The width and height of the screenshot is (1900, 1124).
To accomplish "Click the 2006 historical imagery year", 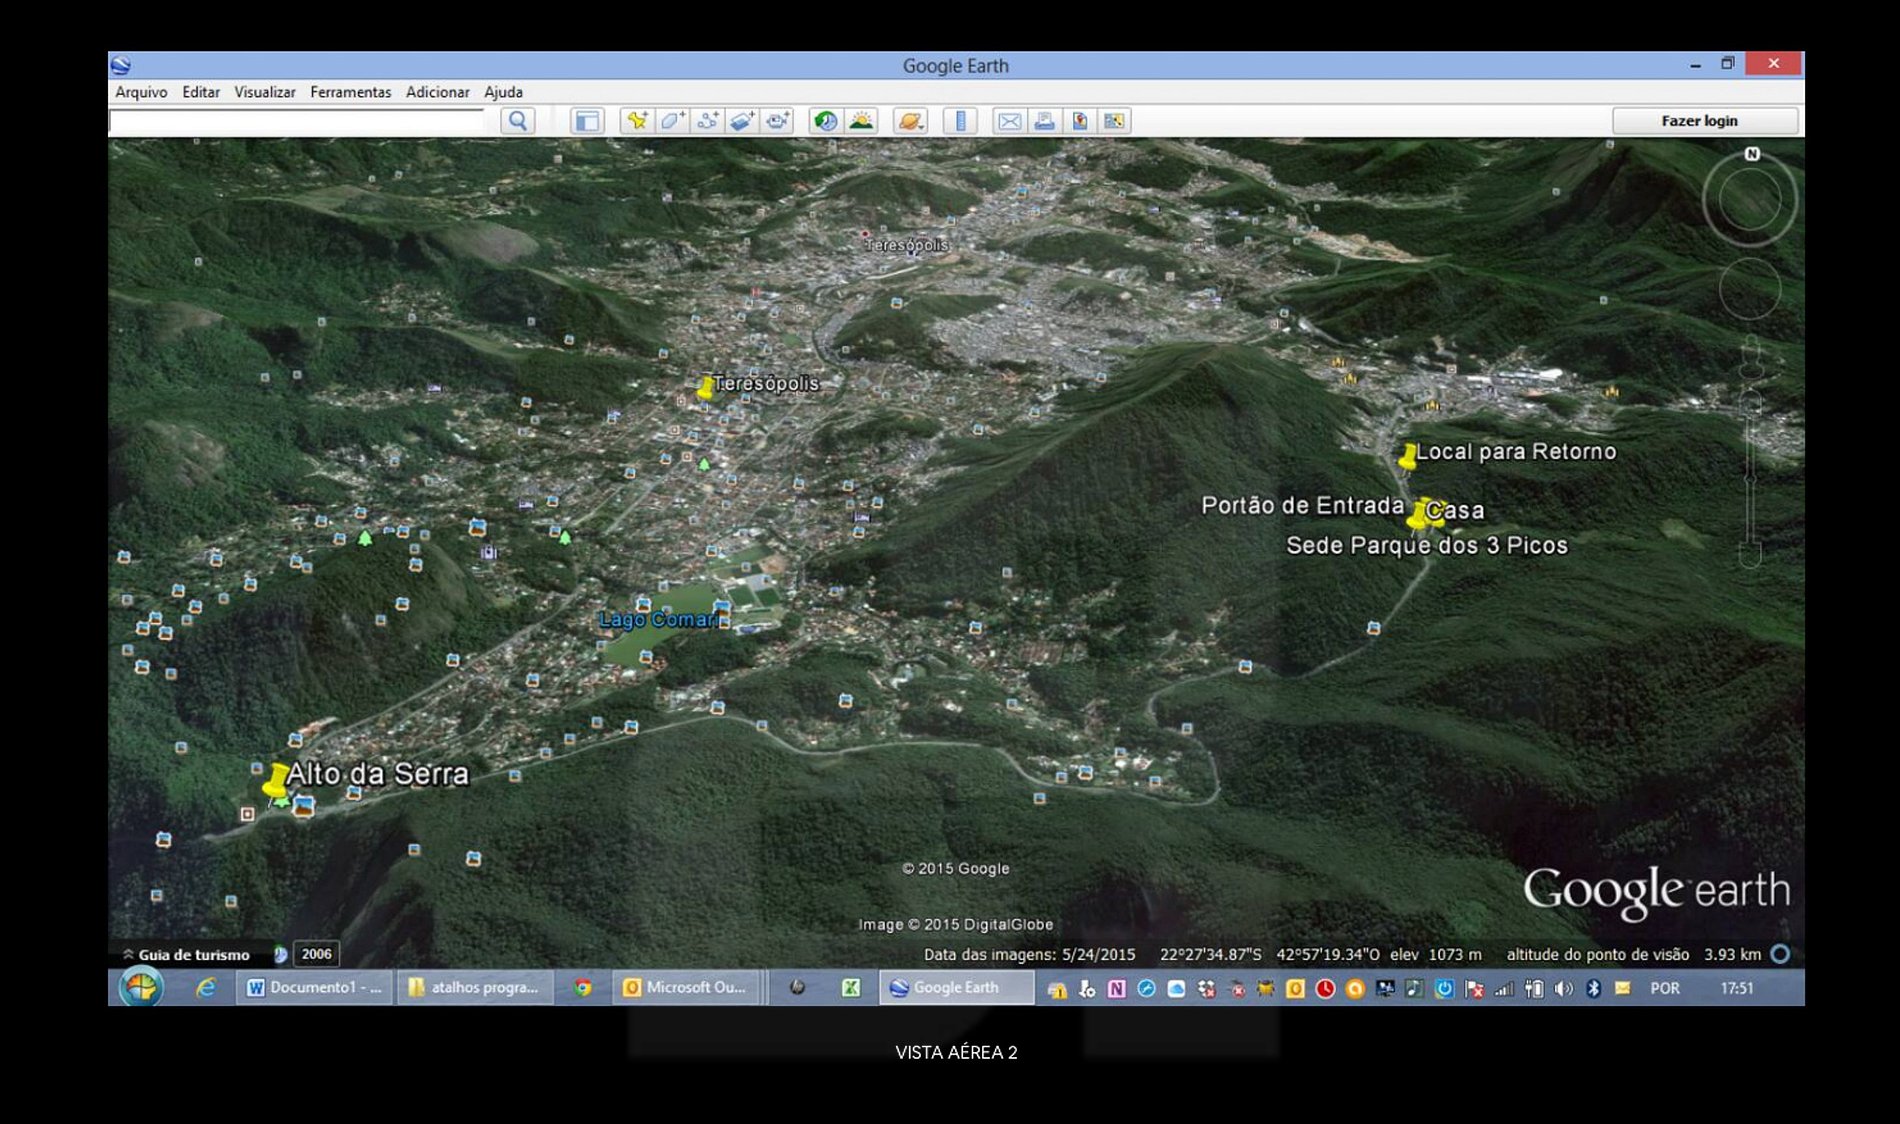I will pyautogui.click(x=316, y=954).
